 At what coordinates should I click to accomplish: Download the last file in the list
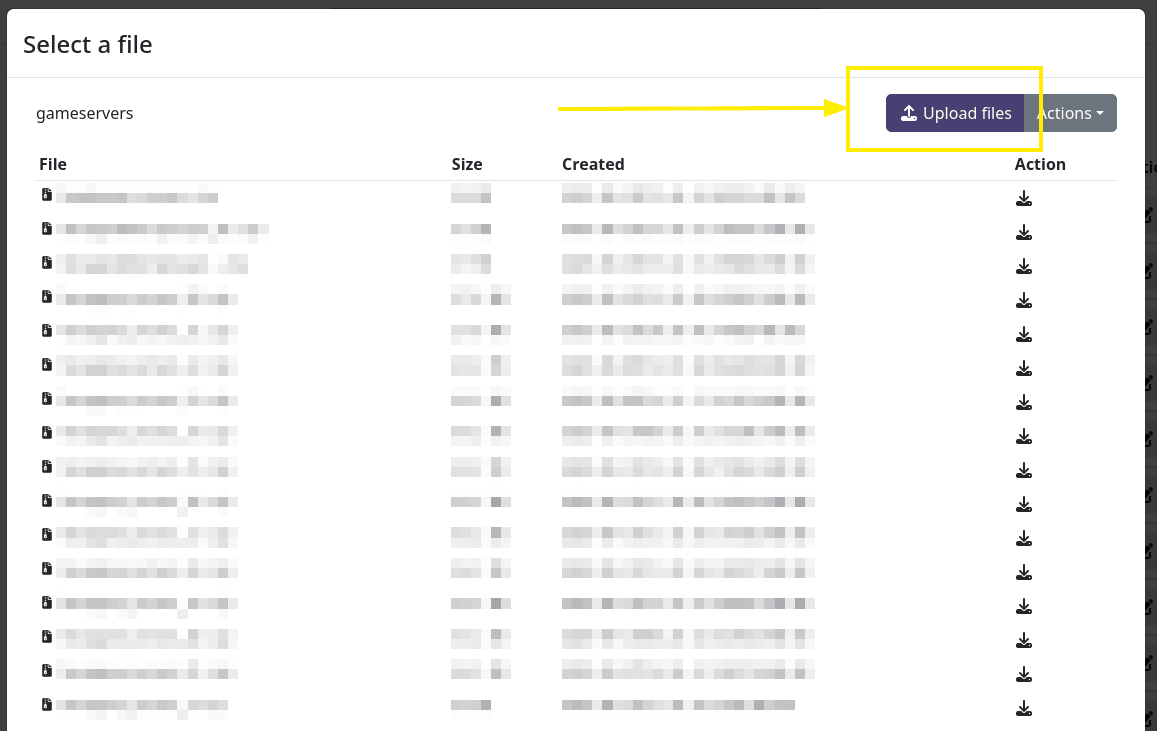(x=1023, y=708)
